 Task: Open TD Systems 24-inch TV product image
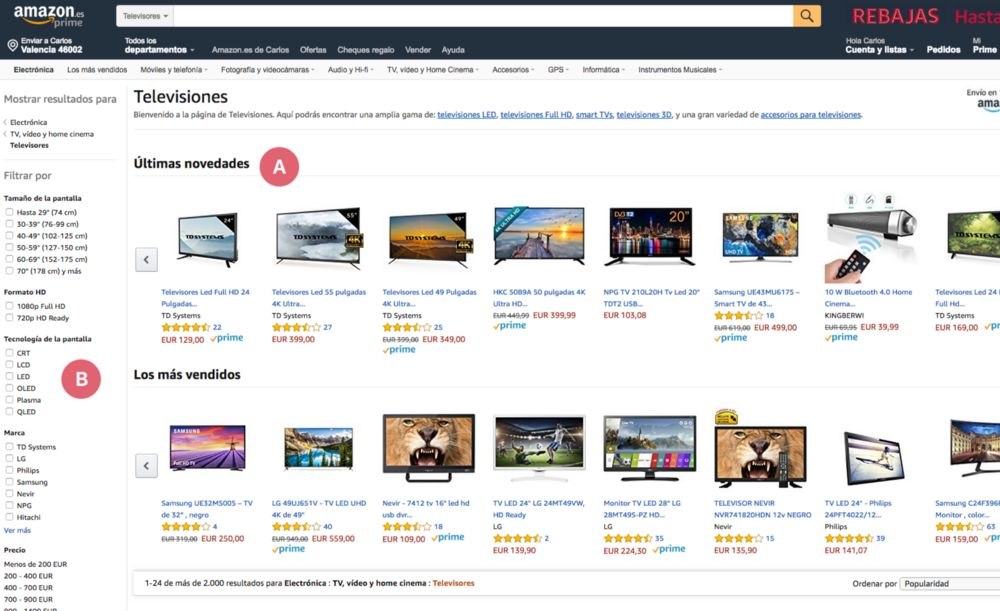tap(208, 239)
